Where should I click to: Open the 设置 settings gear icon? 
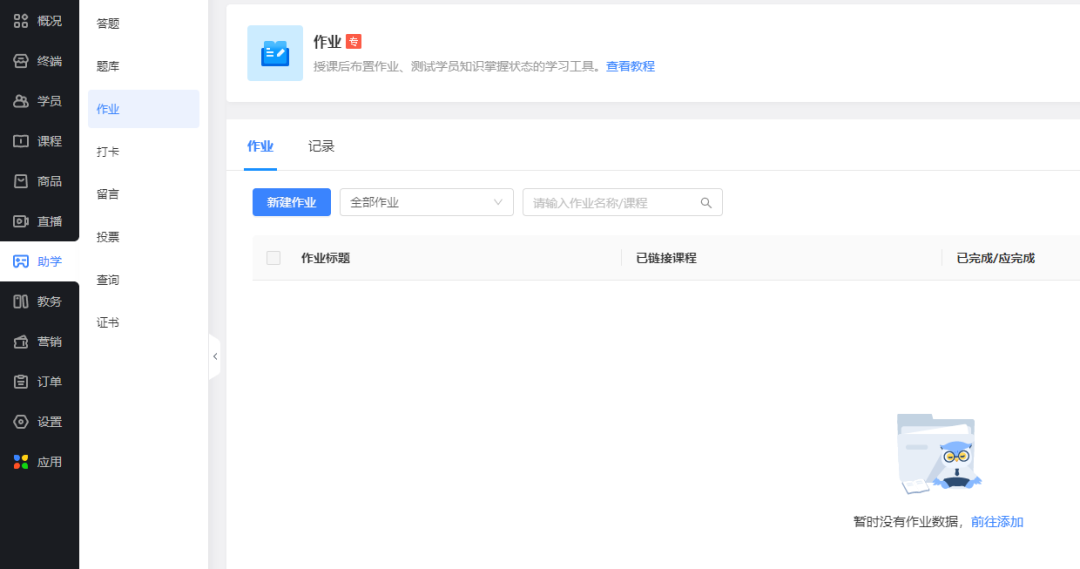(21, 422)
